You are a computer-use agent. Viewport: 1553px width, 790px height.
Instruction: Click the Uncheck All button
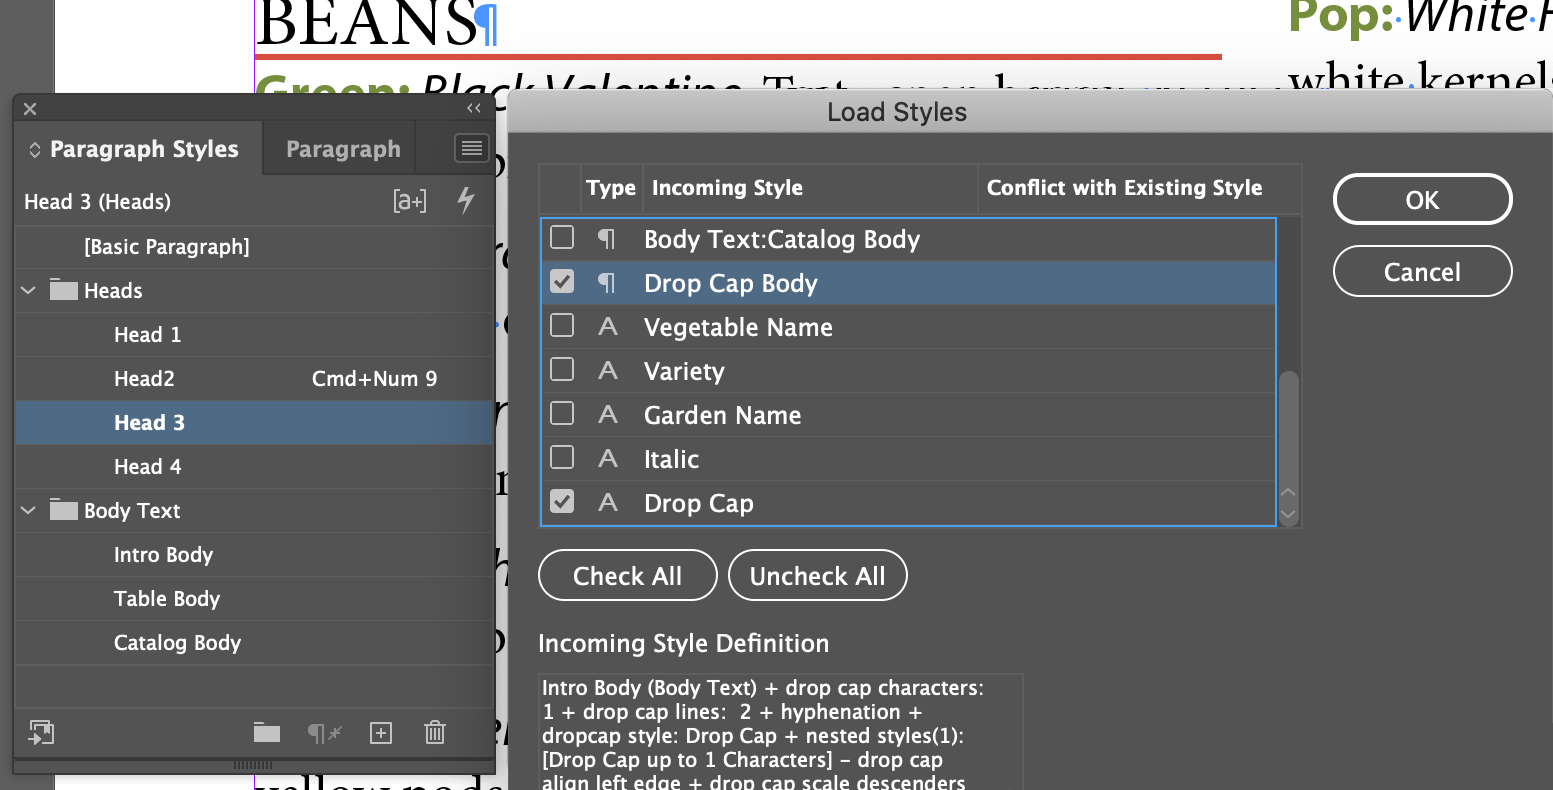point(818,576)
